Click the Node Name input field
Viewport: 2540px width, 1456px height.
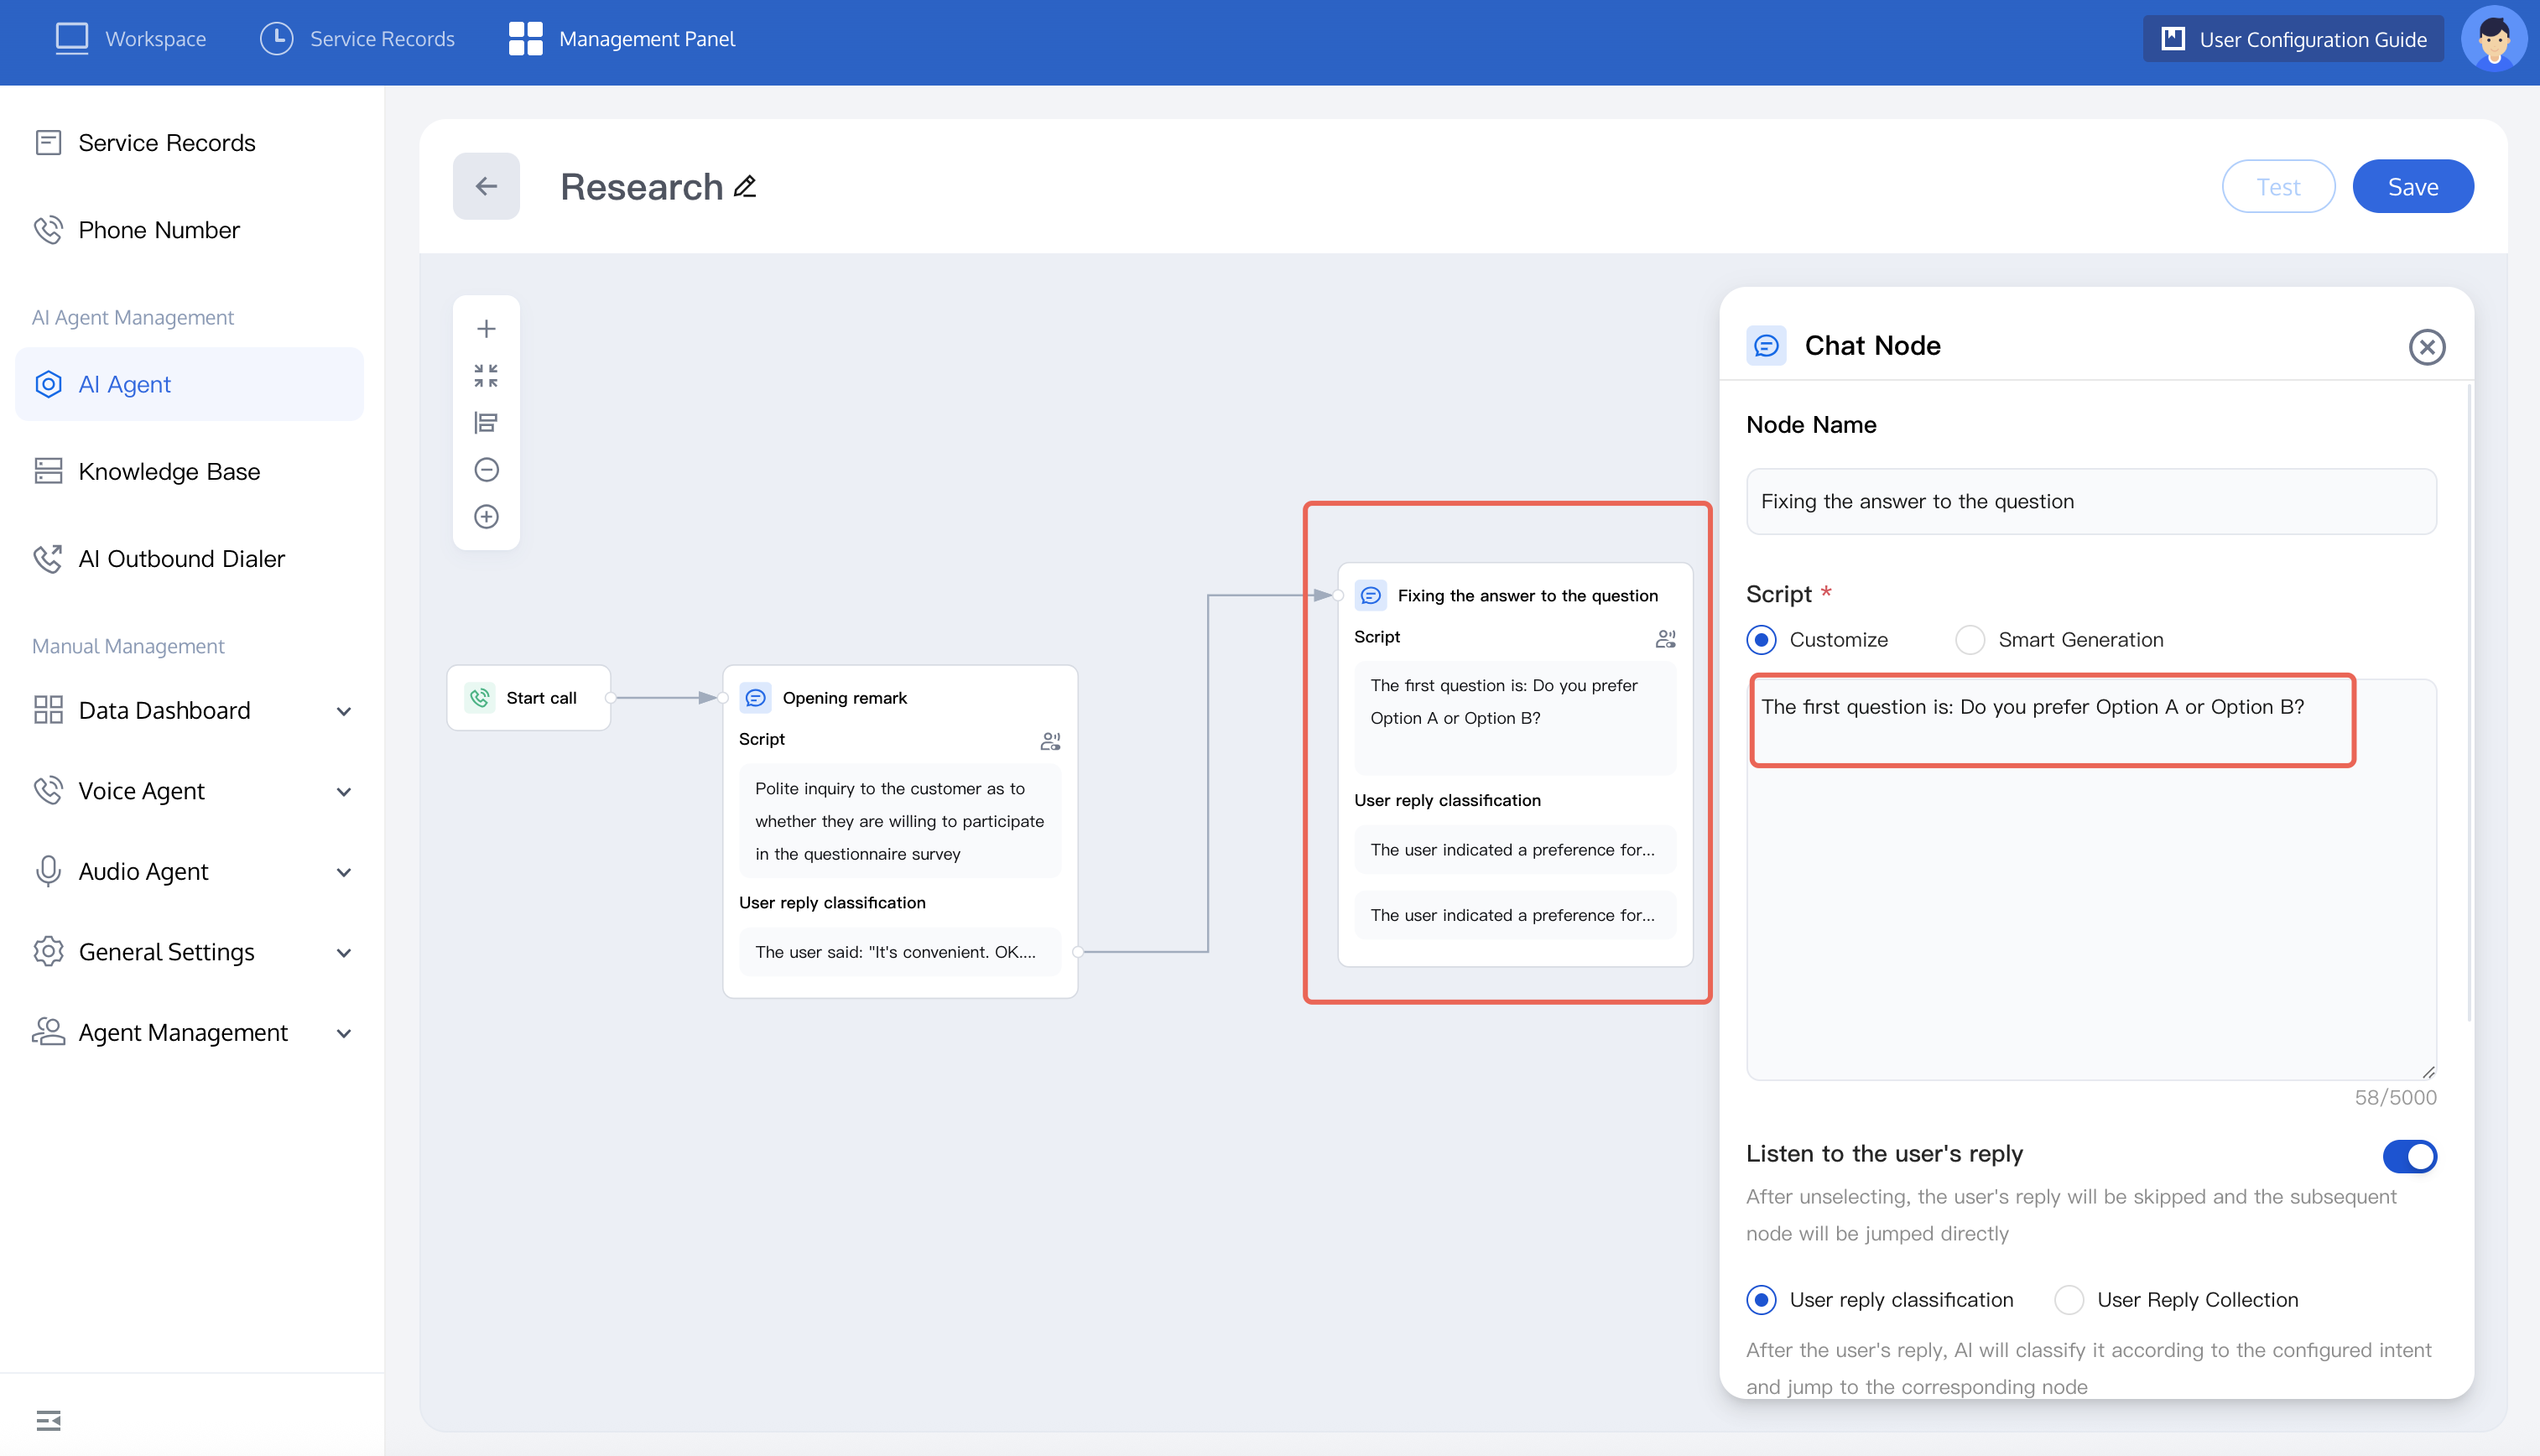2090,501
